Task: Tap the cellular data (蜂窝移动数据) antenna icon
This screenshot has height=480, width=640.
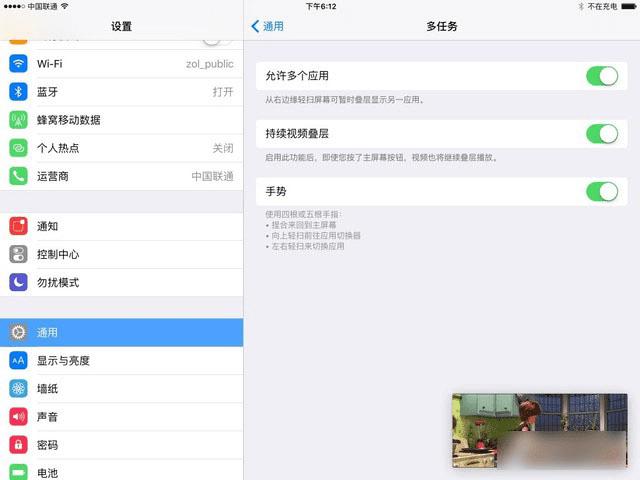Action: (18, 120)
